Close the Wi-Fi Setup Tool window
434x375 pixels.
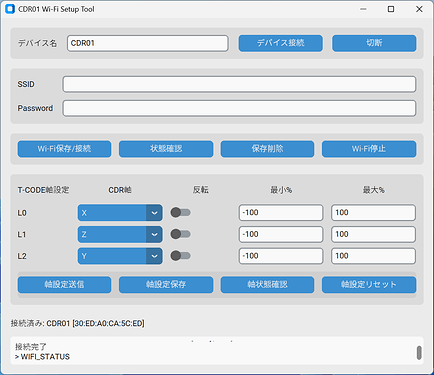419,9
